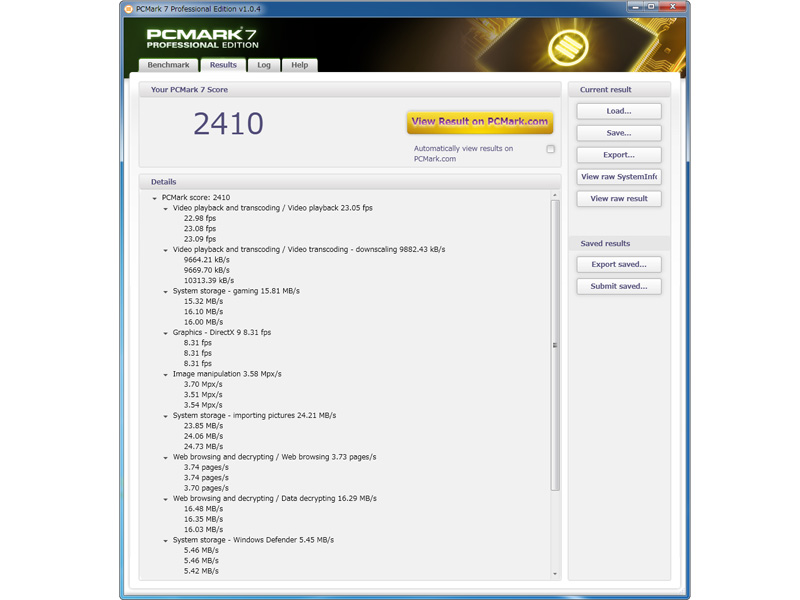
Task: Select the 9664.21 kB/s row
Action: [207, 260]
